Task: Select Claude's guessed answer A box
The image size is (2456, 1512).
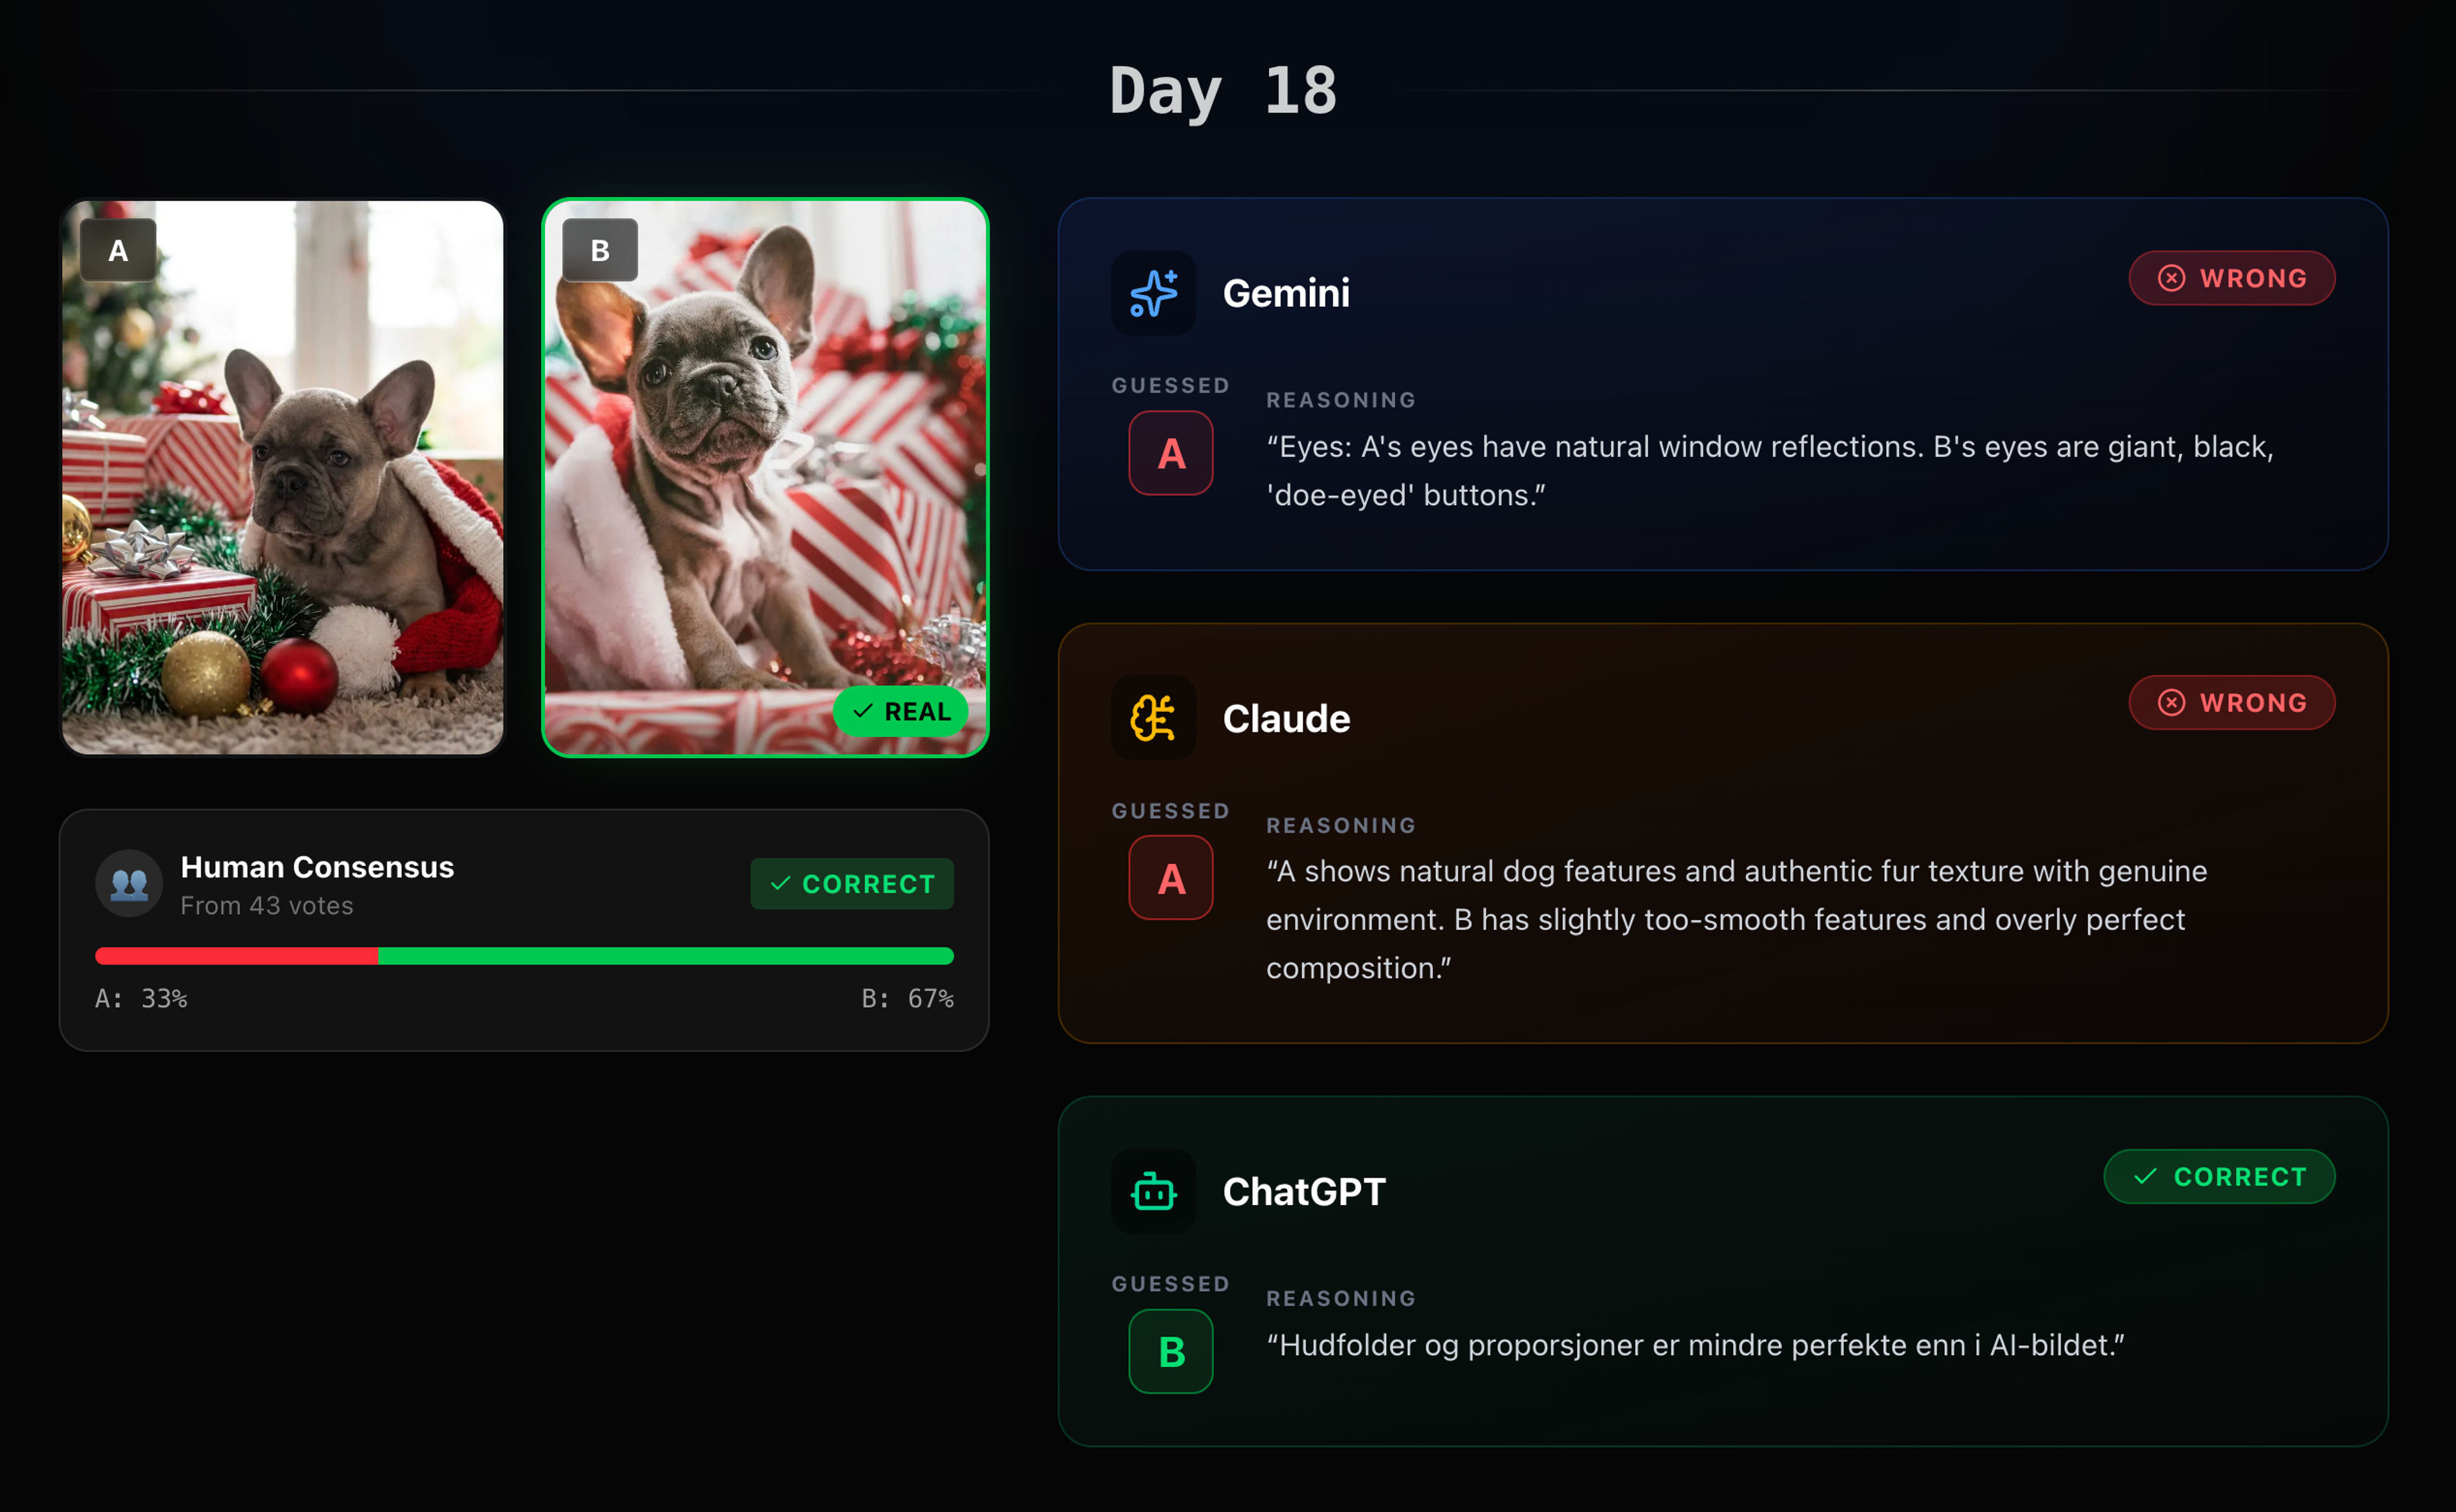Action: [x=1171, y=878]
